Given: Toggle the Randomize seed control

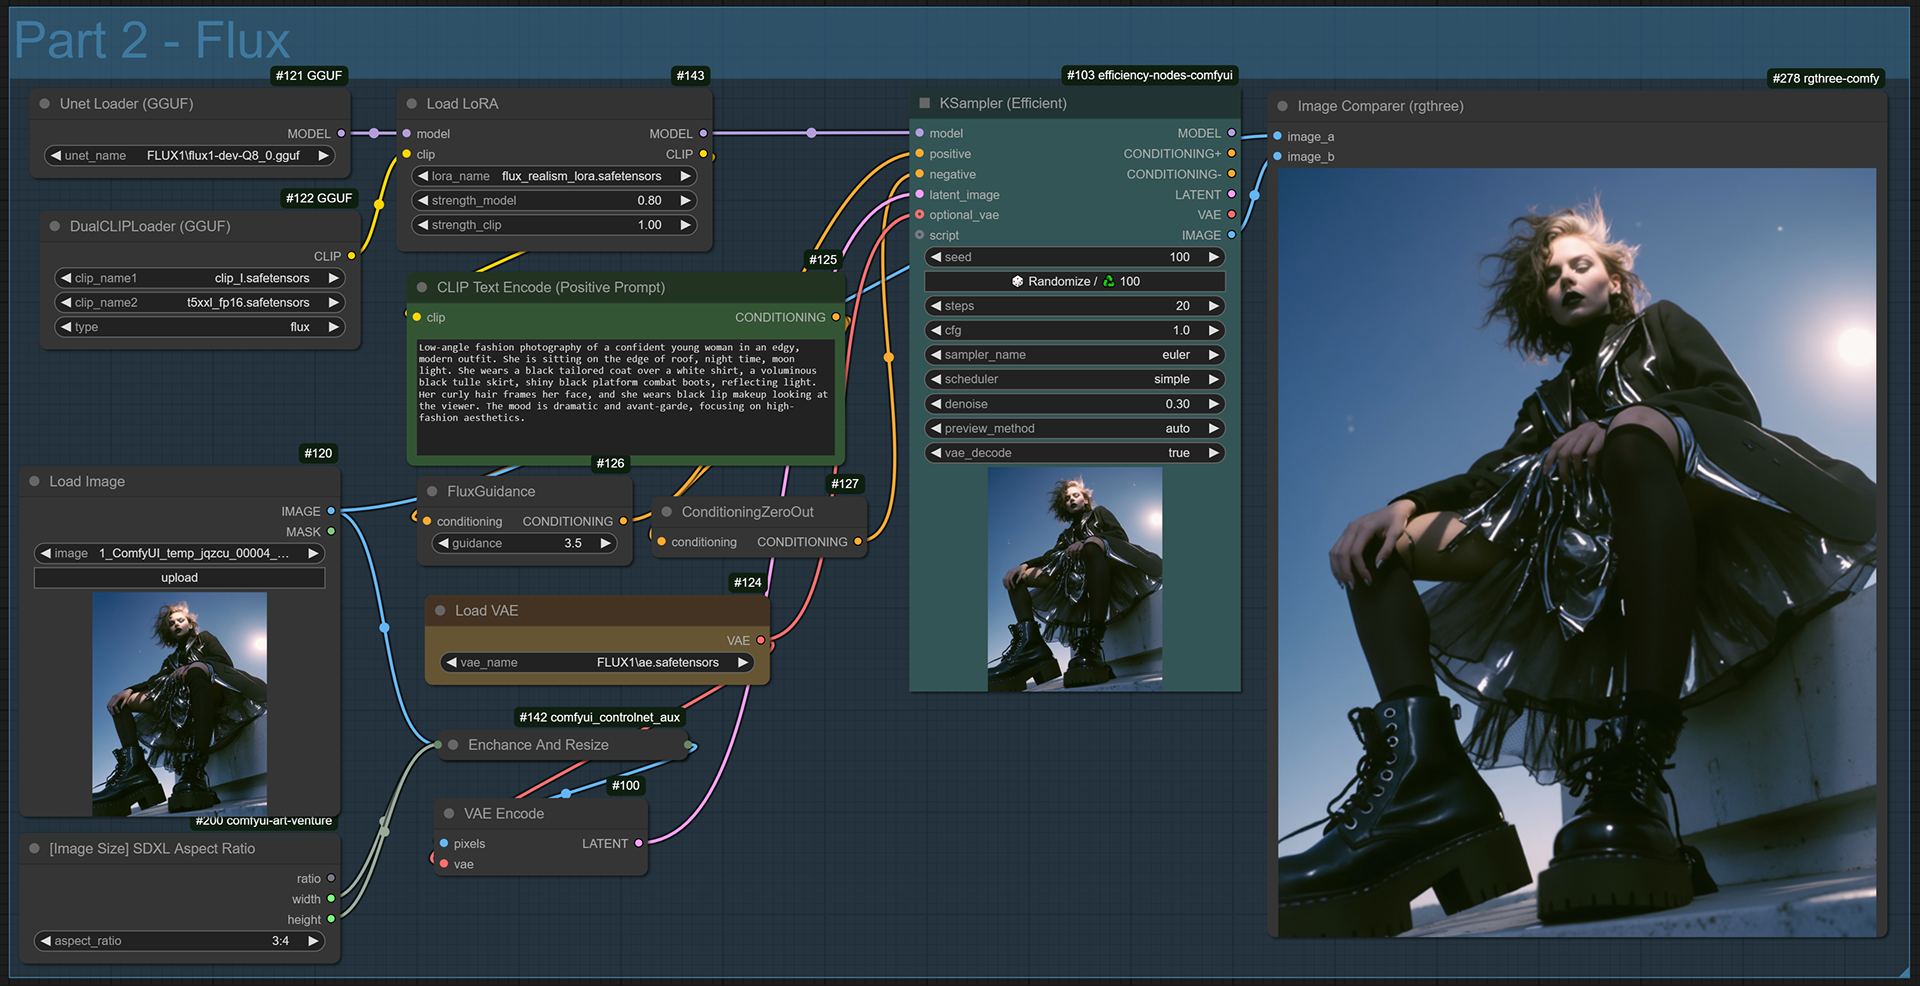Looking at the screenshot, I should click(1074, 282).
